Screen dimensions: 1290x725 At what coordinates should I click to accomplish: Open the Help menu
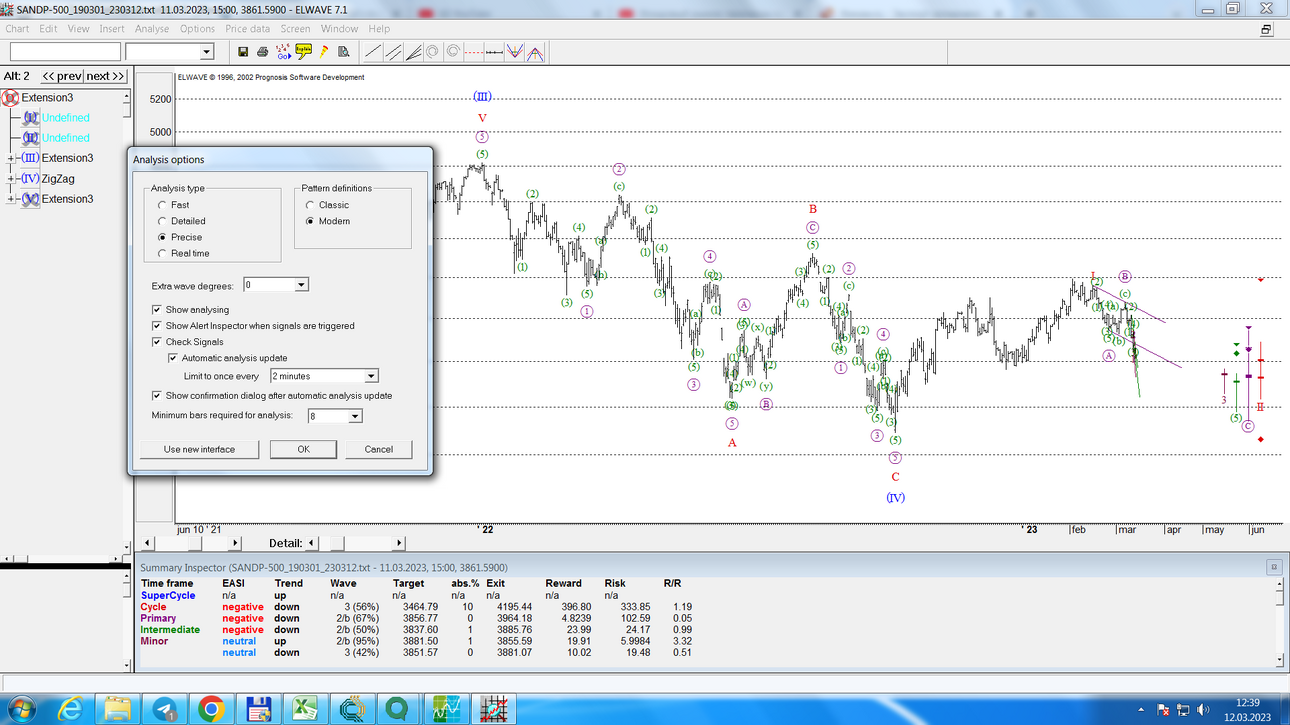[379, 29]
